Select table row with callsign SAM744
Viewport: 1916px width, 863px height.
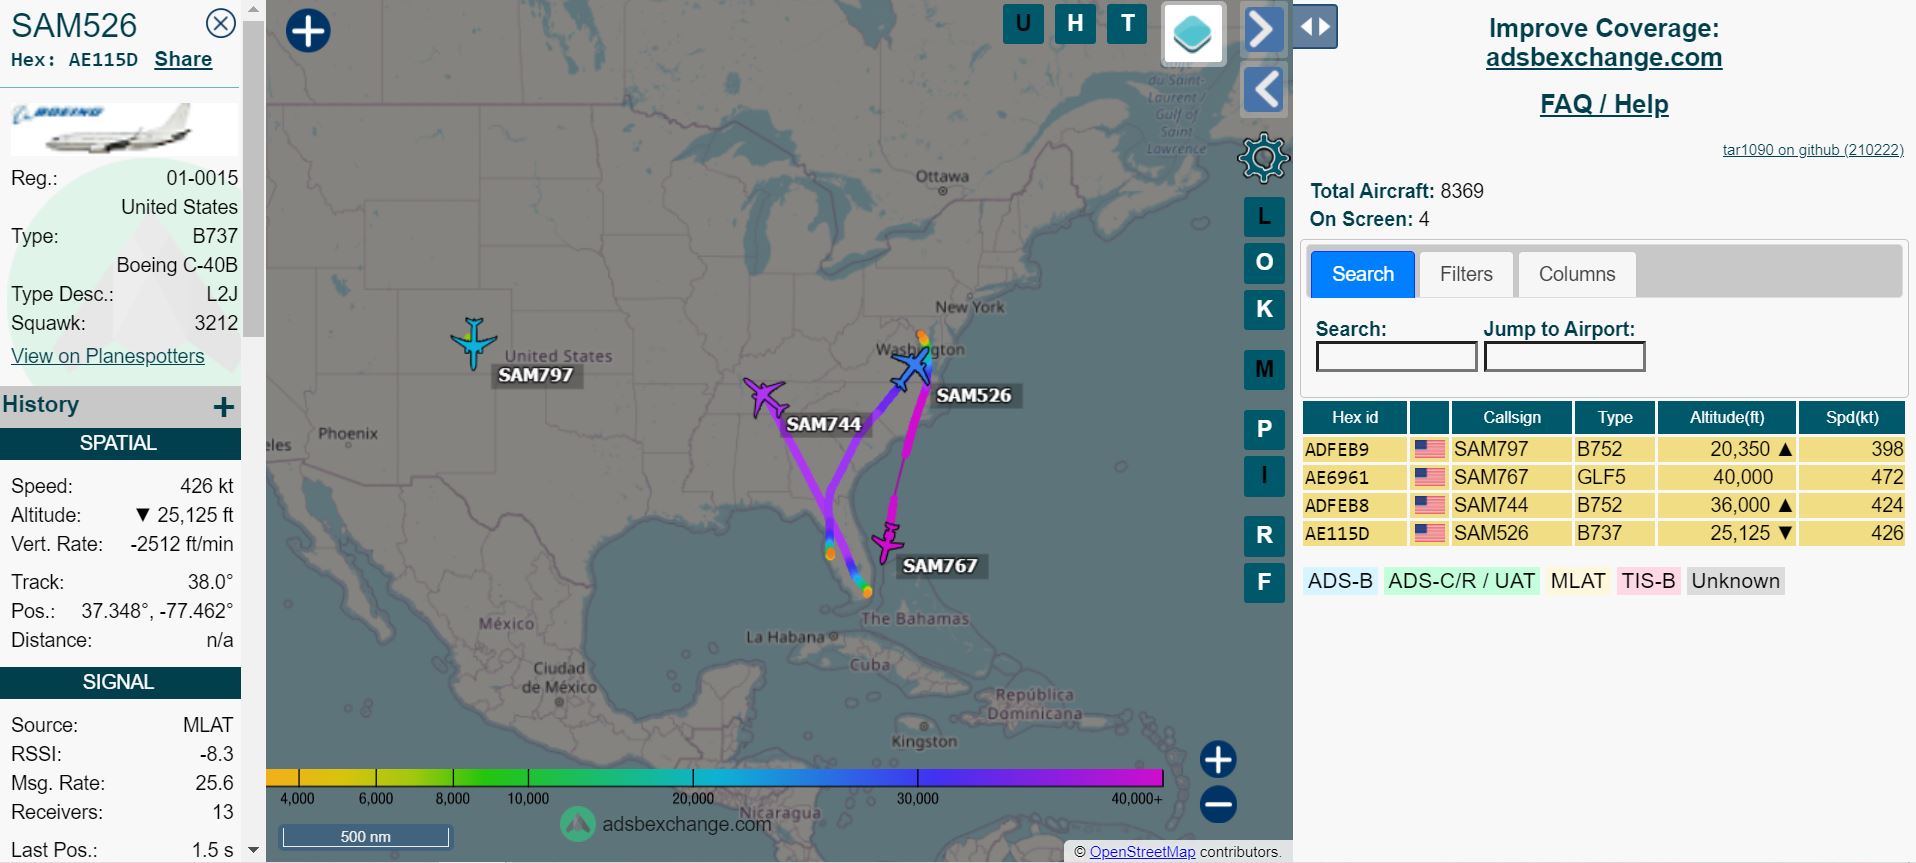1604,505
